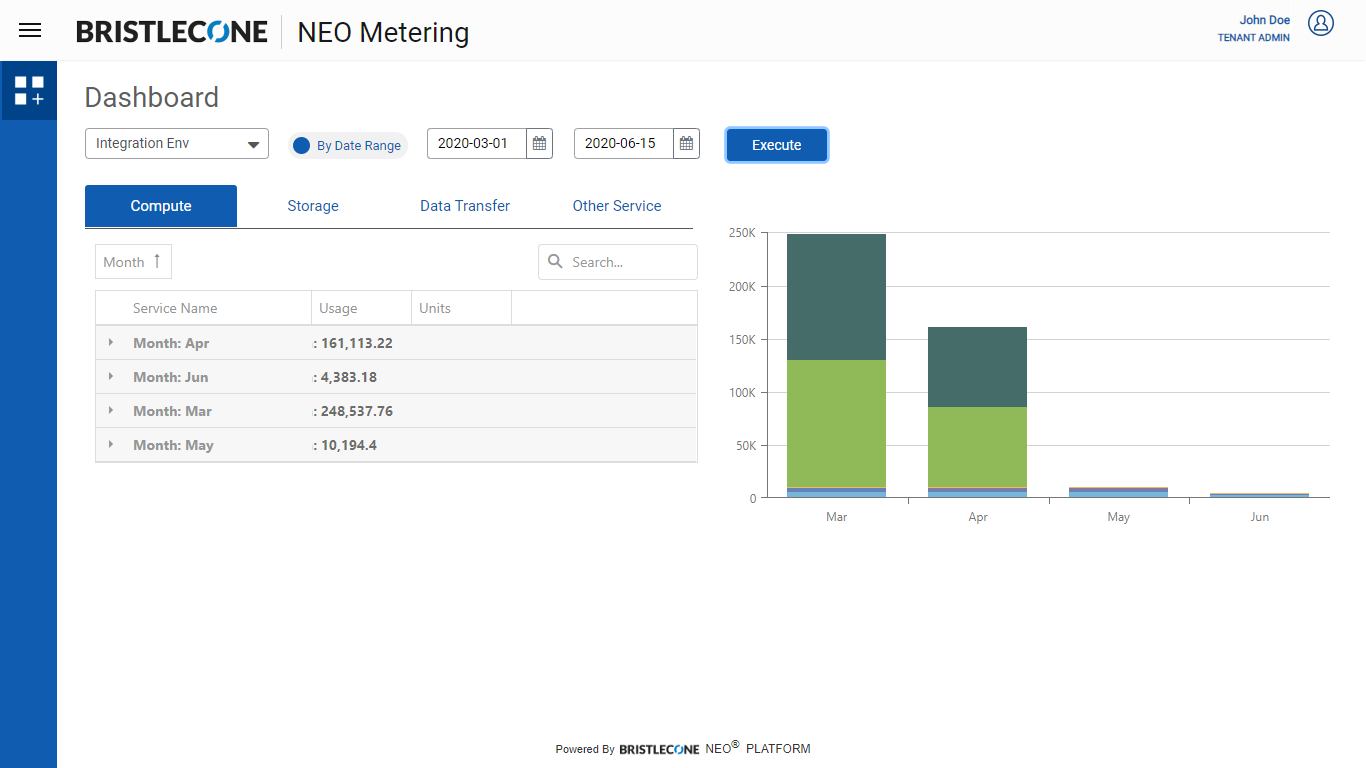Switch to the Storage tab

(x=313, y=206)
